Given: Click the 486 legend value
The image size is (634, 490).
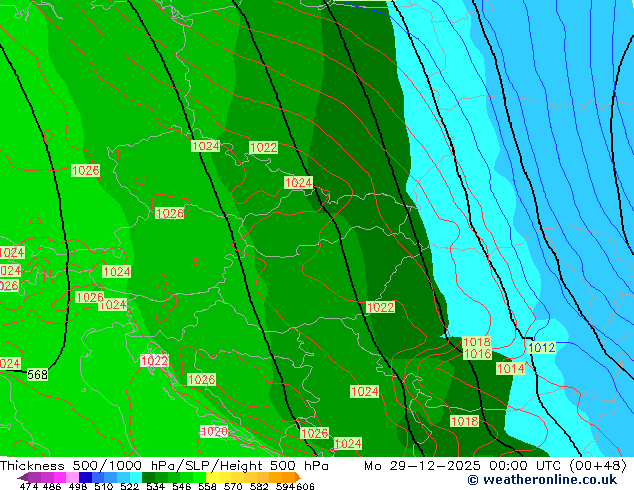Looking at the screenshot, I should click(52, 486).
